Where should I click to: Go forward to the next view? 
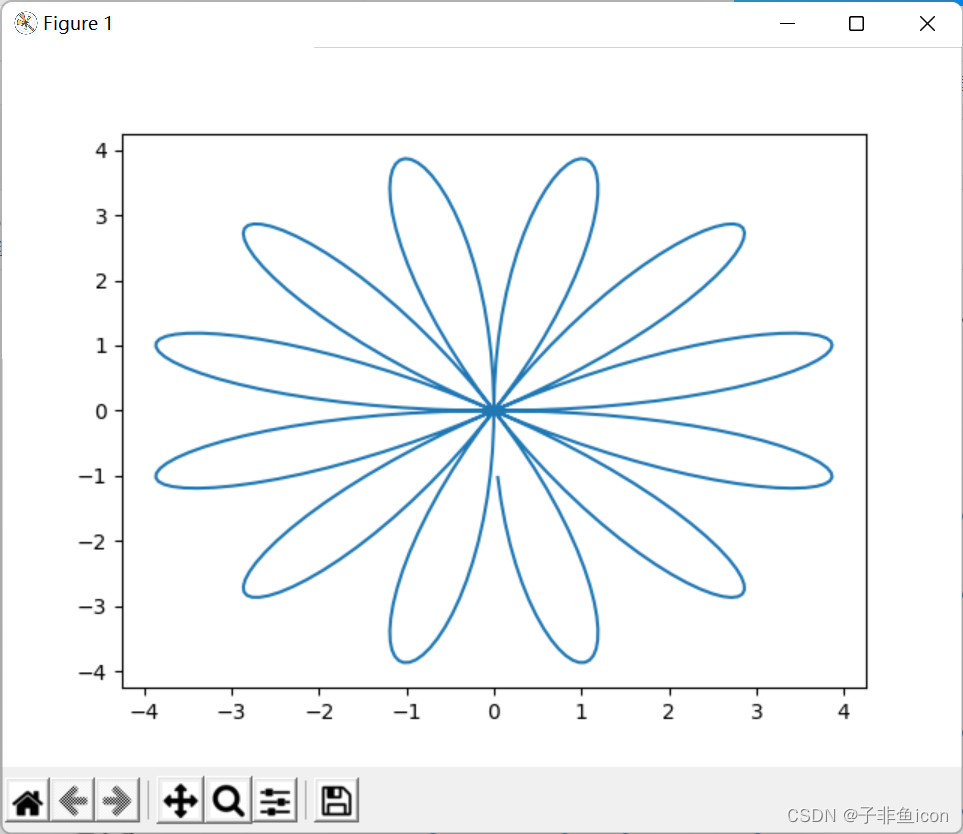point(117,800)
